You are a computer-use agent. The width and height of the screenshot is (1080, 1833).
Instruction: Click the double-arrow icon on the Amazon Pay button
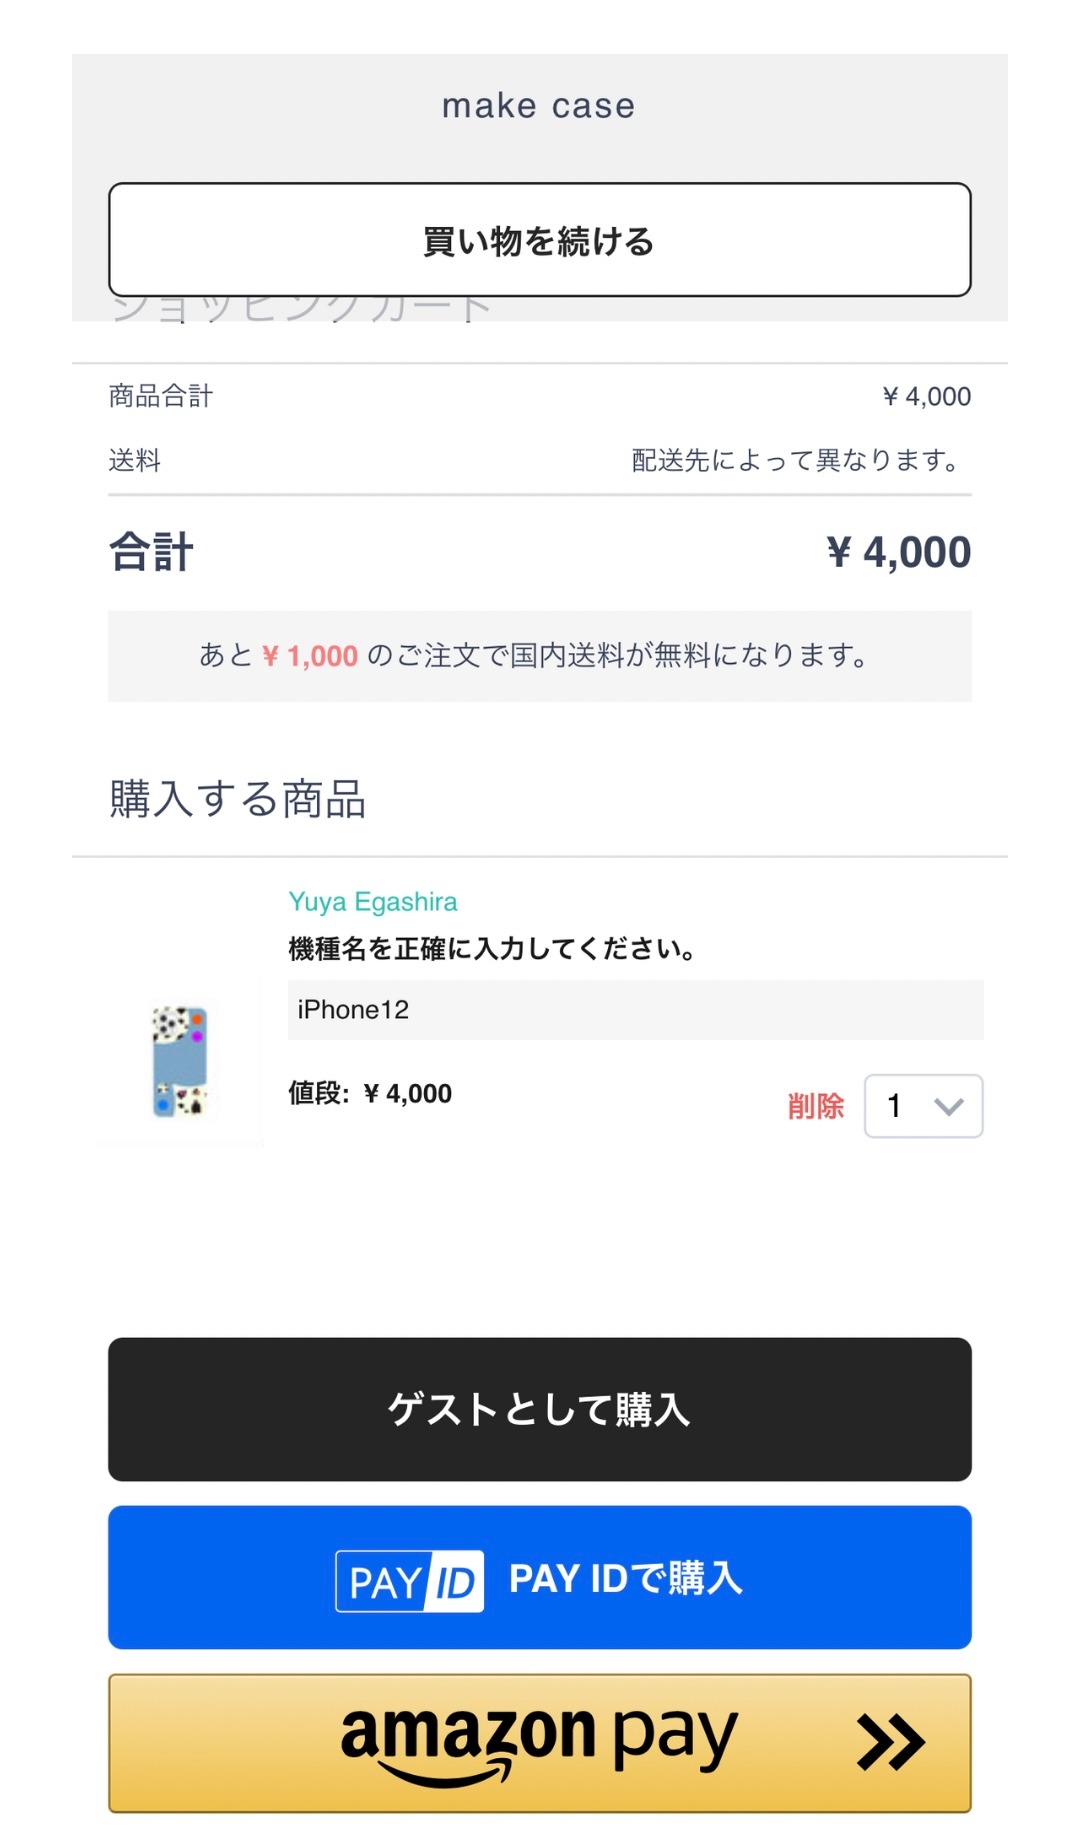point(890,1743)
